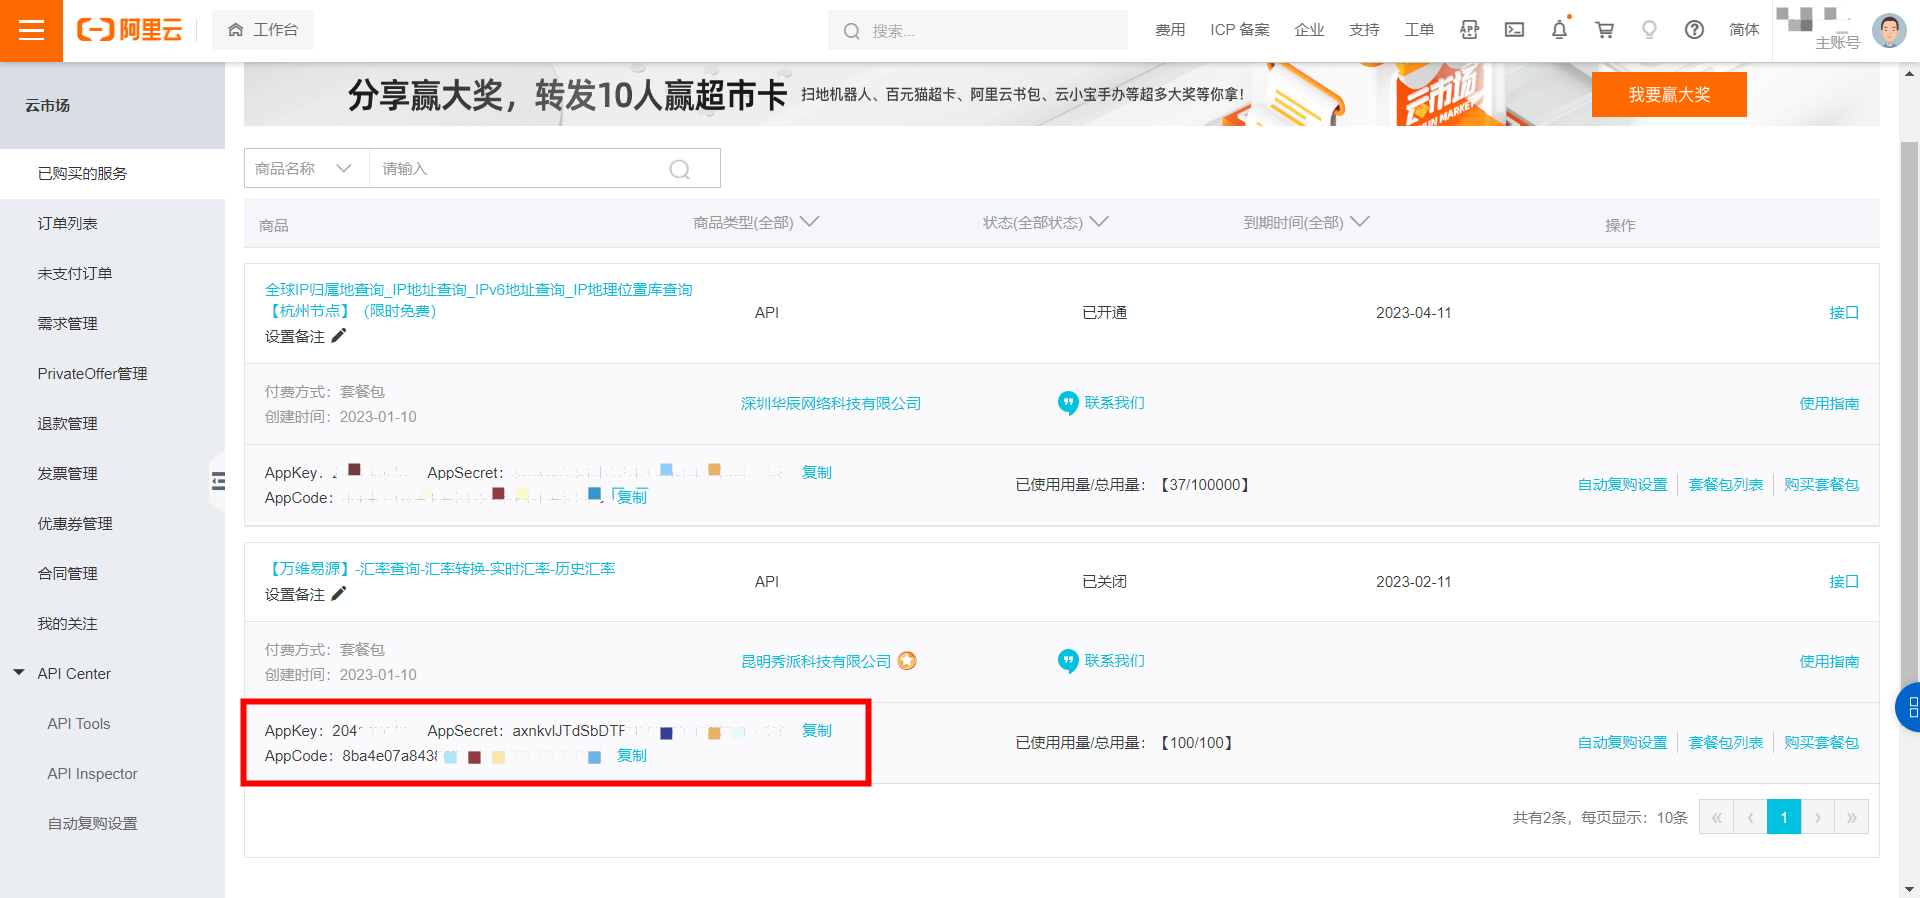This screenshot has width=1920, height=898.
Task: Open the 万维易源 汇率查询 product link
Action: coord(440,569)
